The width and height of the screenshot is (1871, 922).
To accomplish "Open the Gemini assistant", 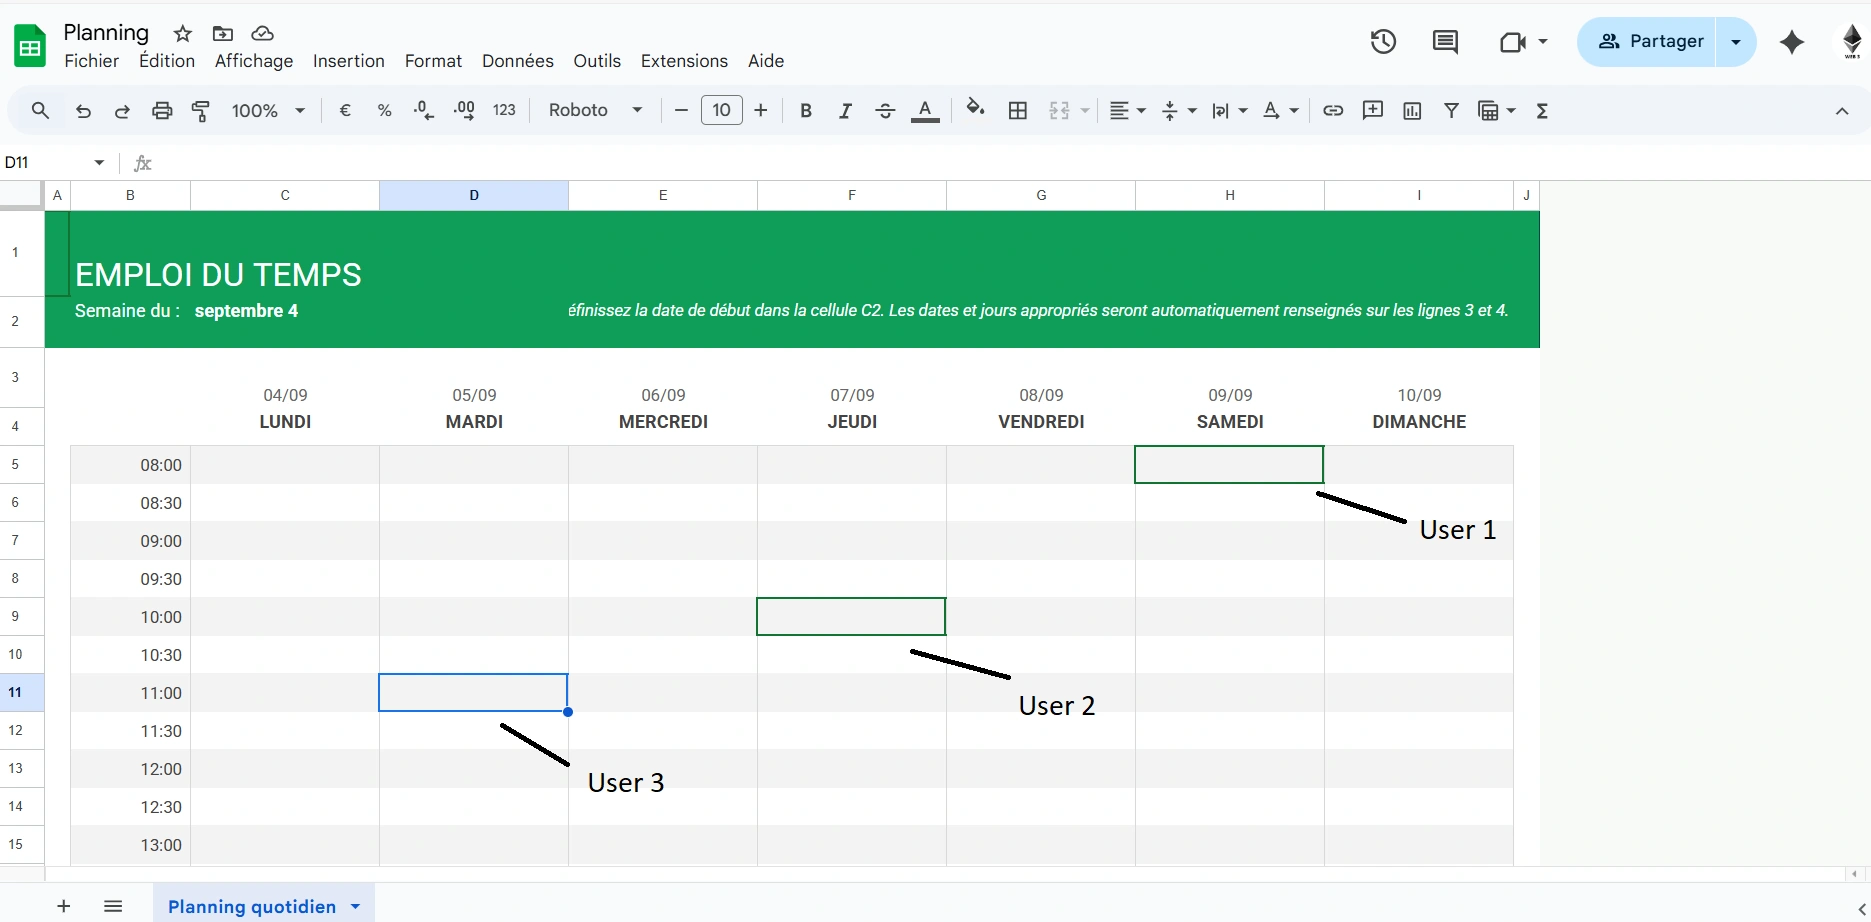I will point(1791,42).
